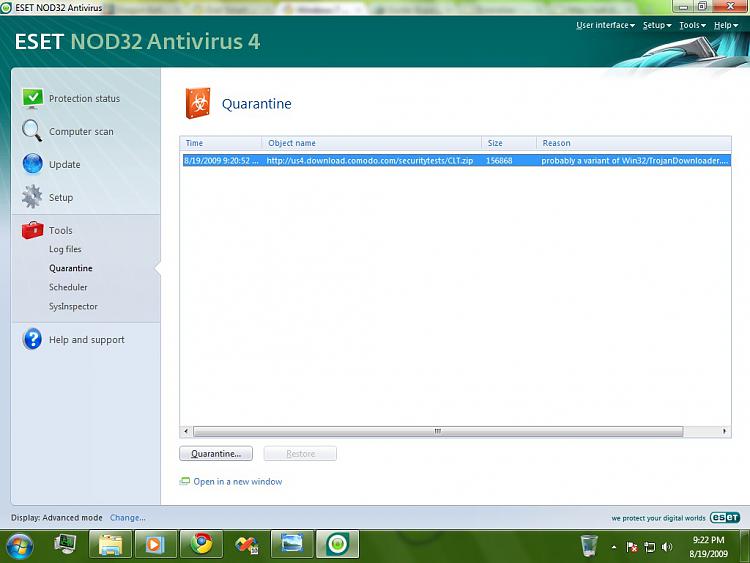Sort by the Object name column header
This screenshot has height=563, width=750.
[x=372, y=143]
